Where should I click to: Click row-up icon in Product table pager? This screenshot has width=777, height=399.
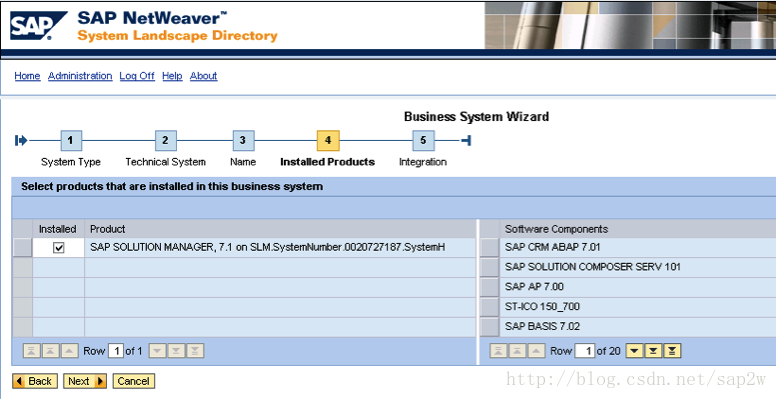69,351
